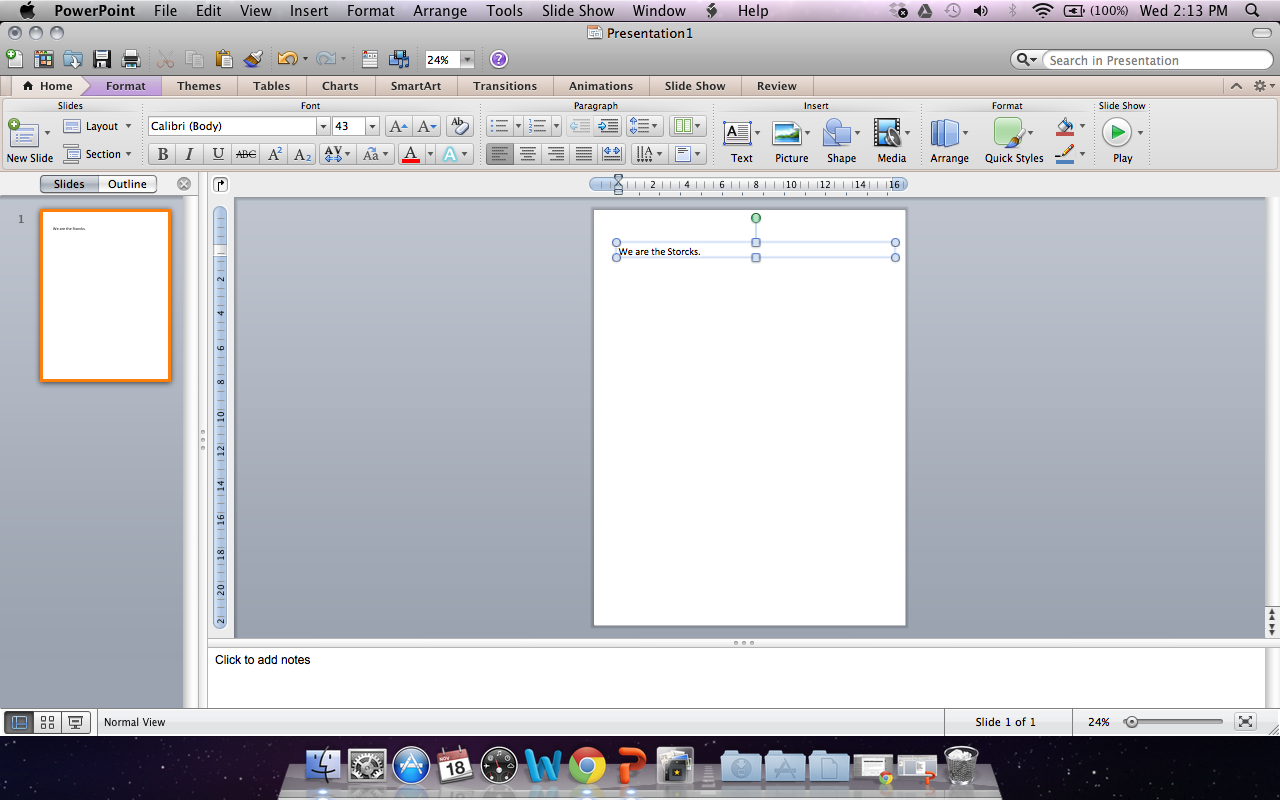Switch to the SmartArt ribbon tab
The width and height of the screenshot is (1280, 800).
[416, 86]
